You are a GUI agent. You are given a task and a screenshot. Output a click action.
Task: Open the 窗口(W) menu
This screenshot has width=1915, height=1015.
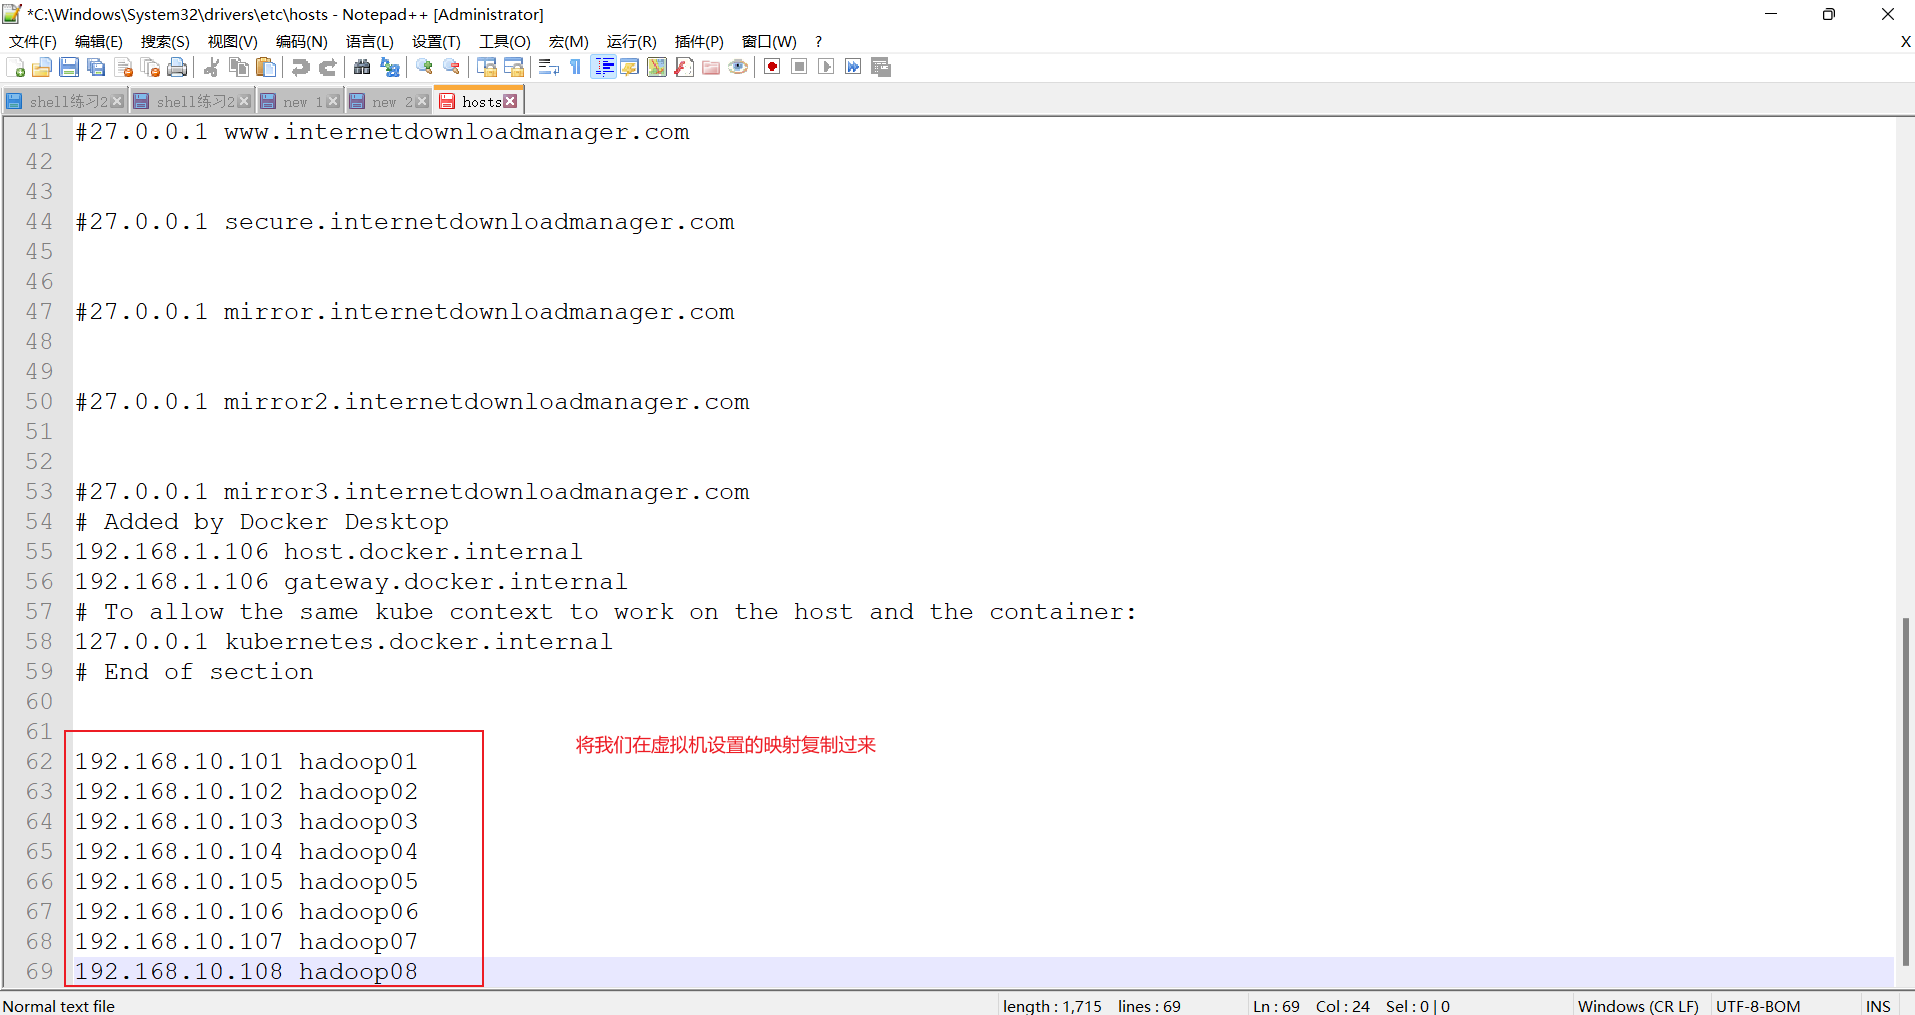click(x=769, y=41)
